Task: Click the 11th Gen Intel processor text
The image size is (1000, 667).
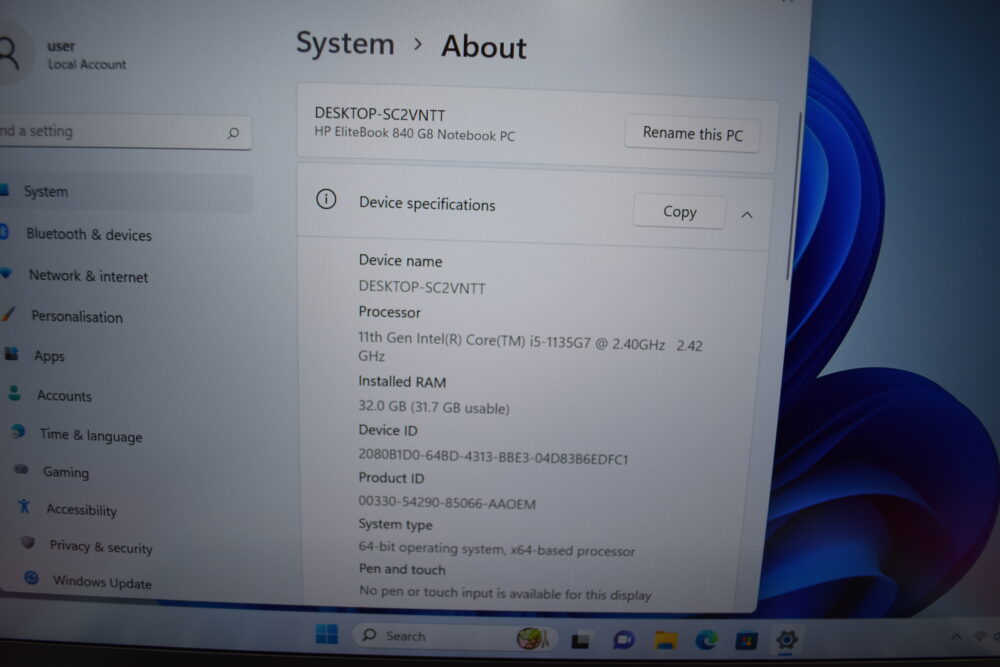Action: click(530, 347)
